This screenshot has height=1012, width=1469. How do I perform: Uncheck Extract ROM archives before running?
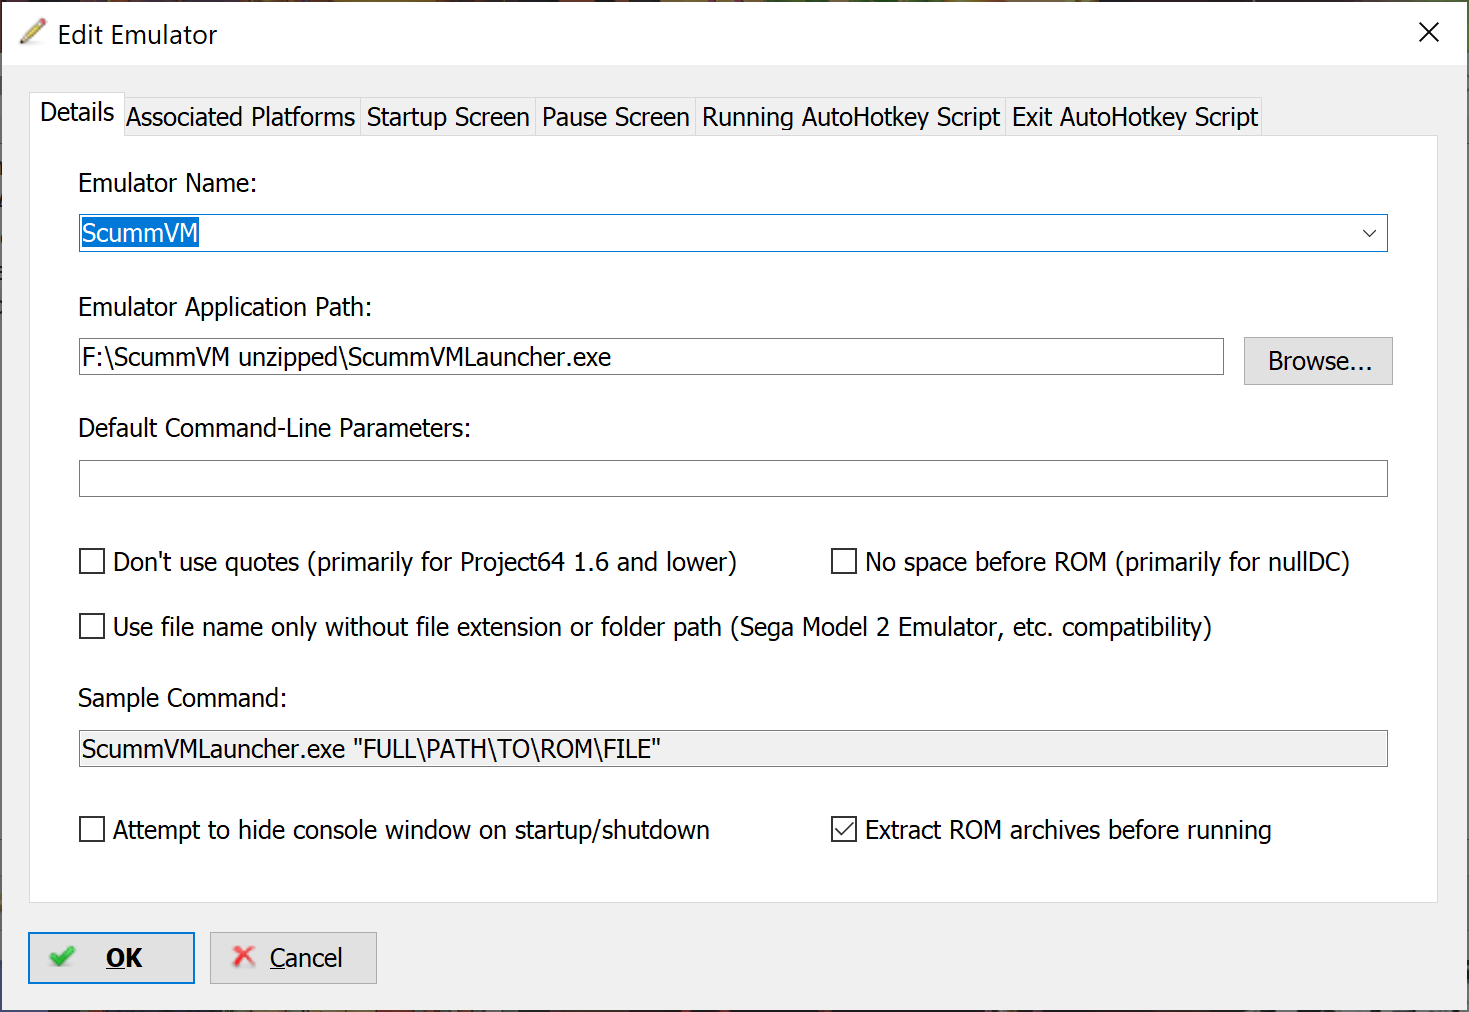(844, 830)
